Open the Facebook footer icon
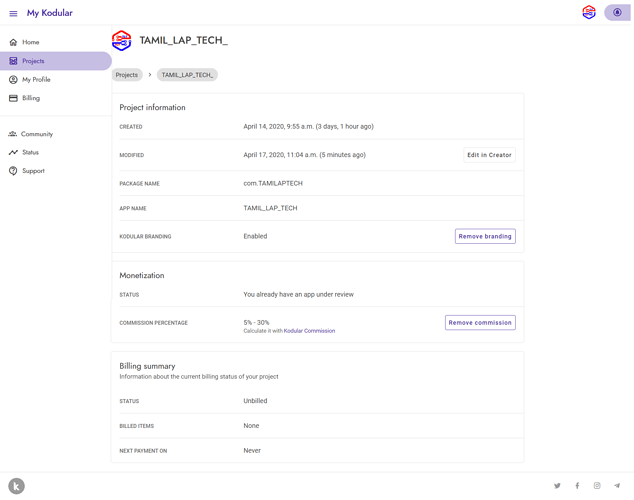The height and width of the screenshot is (500, 634). 577,486
